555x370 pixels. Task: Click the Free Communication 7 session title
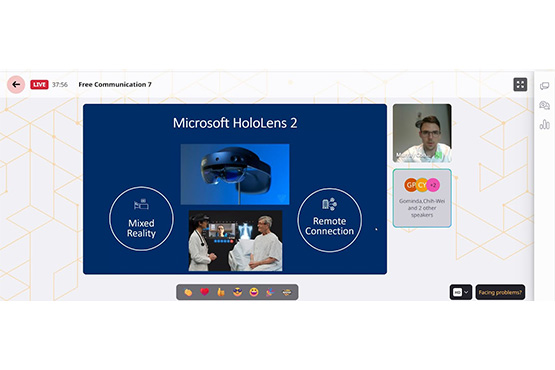click(115, 85)
